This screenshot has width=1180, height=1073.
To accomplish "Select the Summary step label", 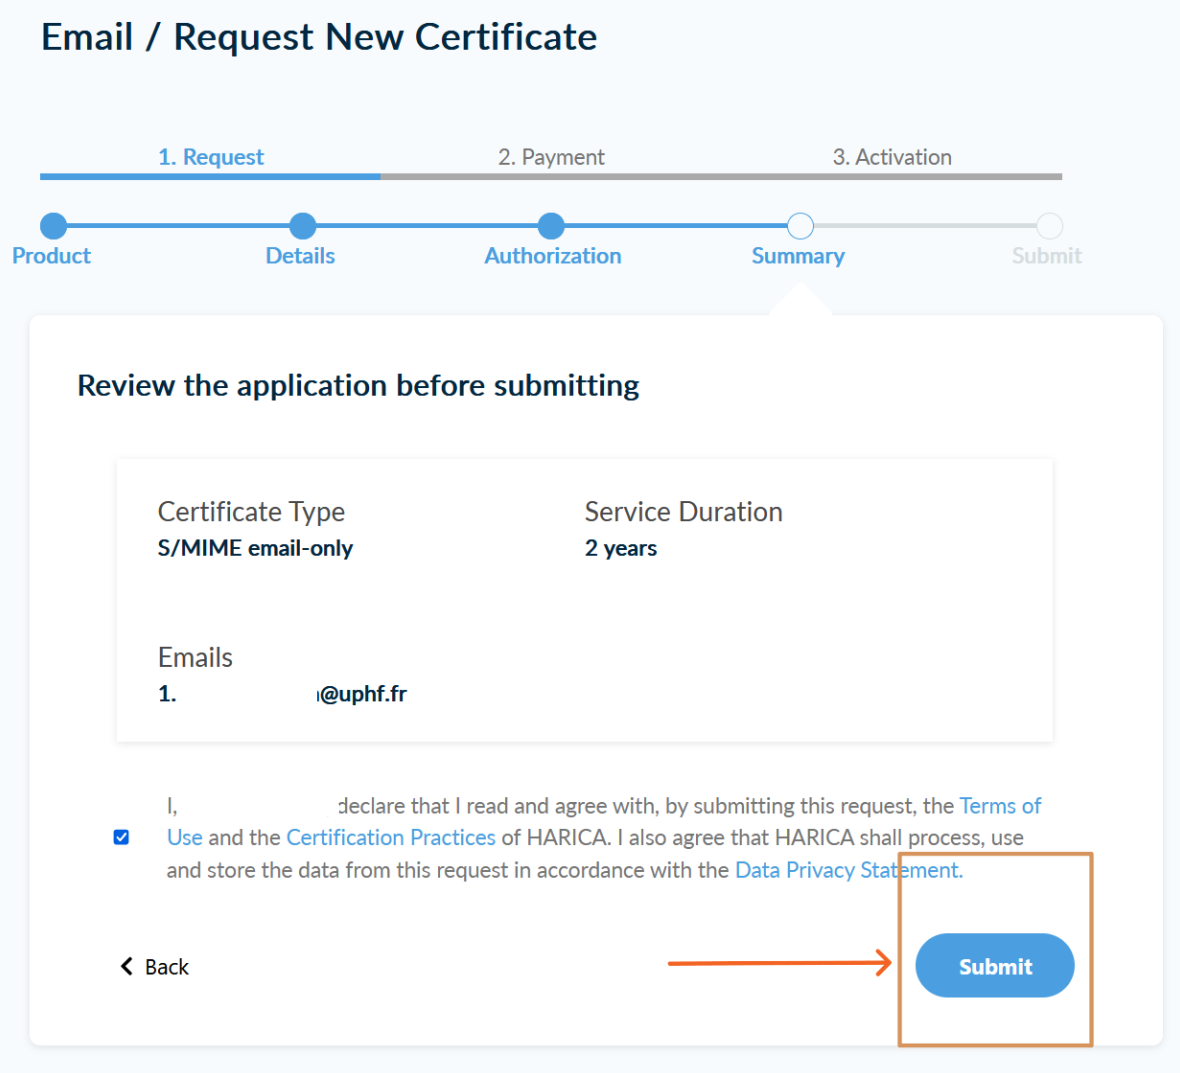I will pos(798,256).
